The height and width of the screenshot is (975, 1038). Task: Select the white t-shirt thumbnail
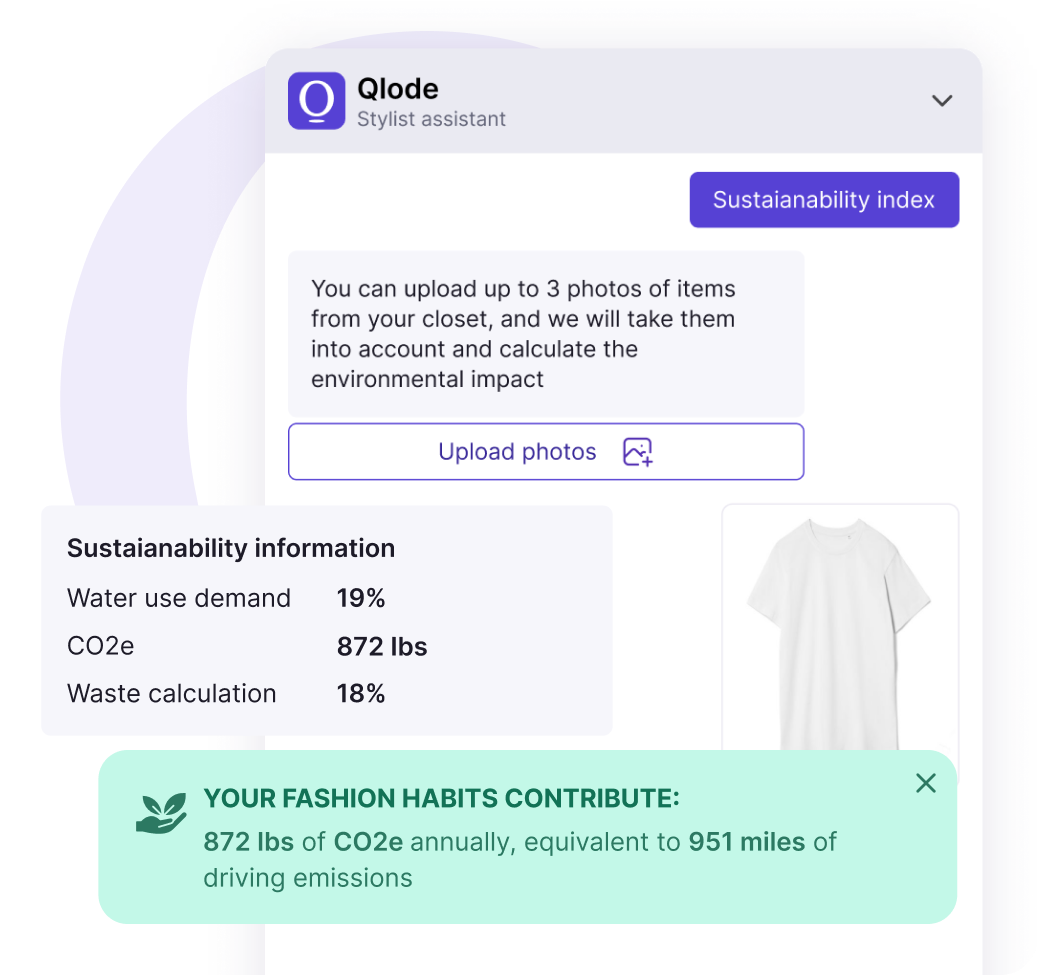pos(839,629)
